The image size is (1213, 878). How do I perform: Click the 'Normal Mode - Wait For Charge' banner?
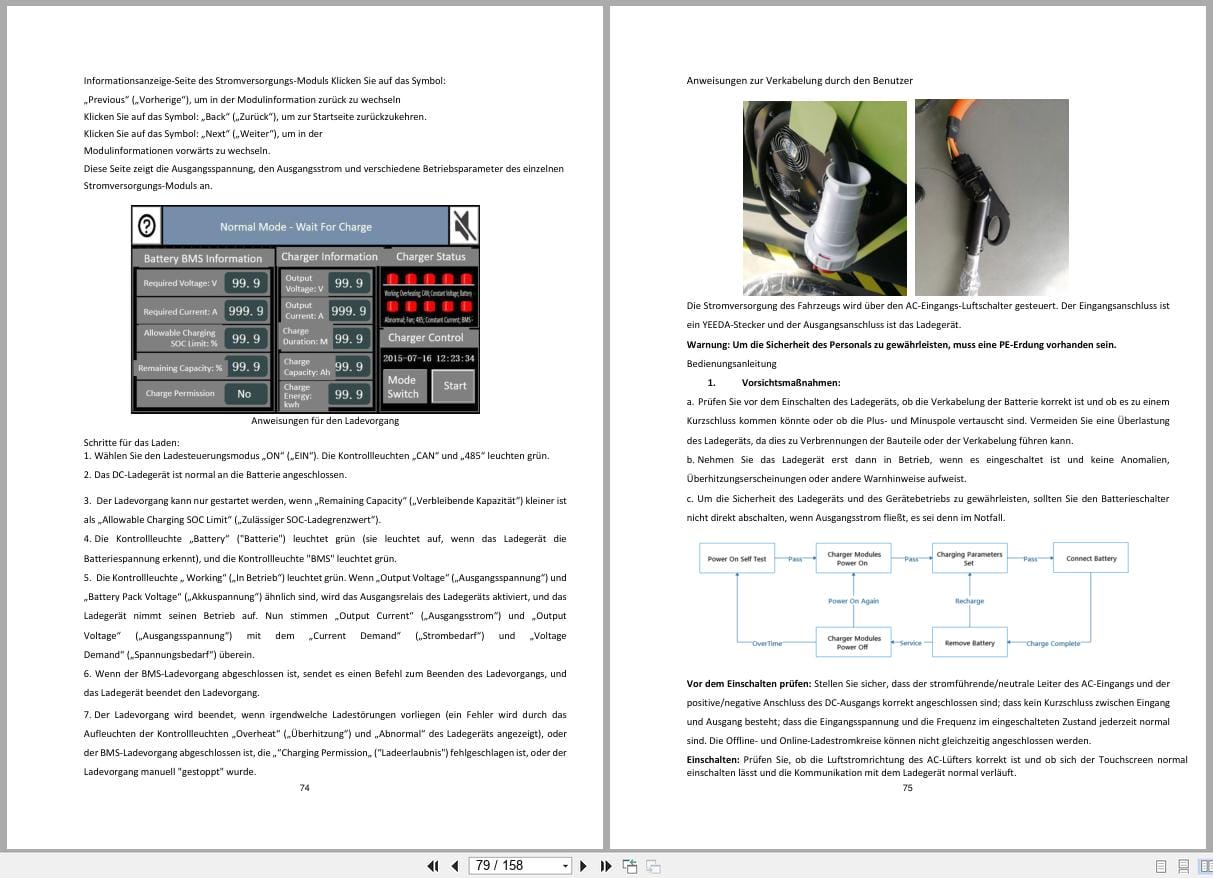(x=305, y=226)
